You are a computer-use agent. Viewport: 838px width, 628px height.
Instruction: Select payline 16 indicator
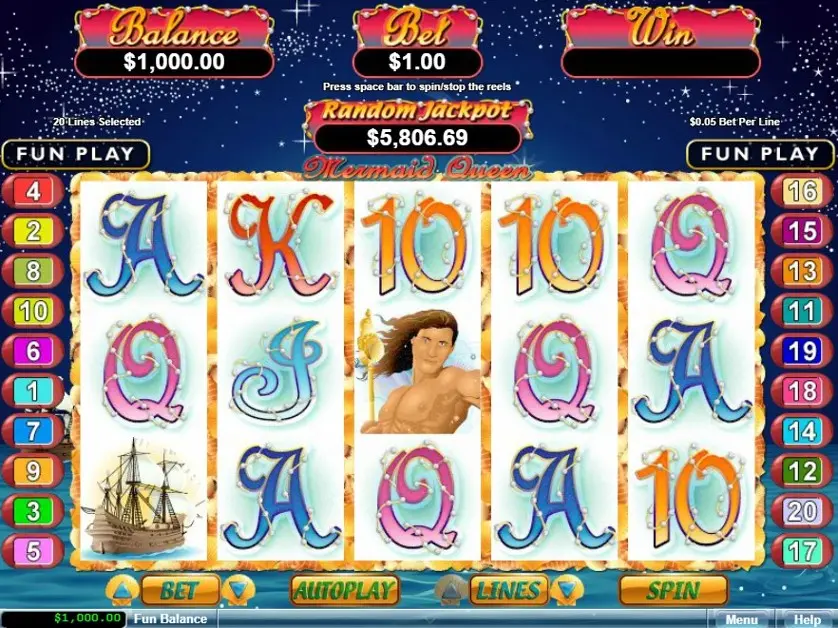[802, 191]
